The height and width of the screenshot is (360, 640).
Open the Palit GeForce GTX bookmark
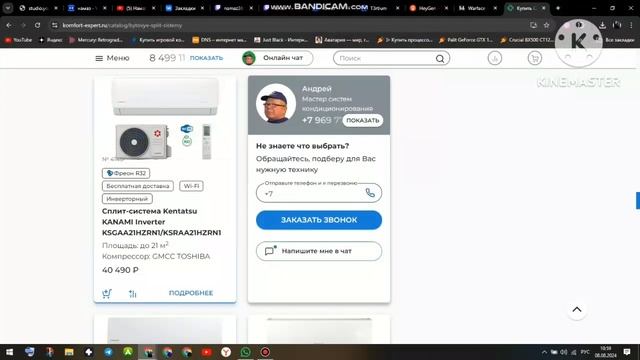click(x=466, y=40)
